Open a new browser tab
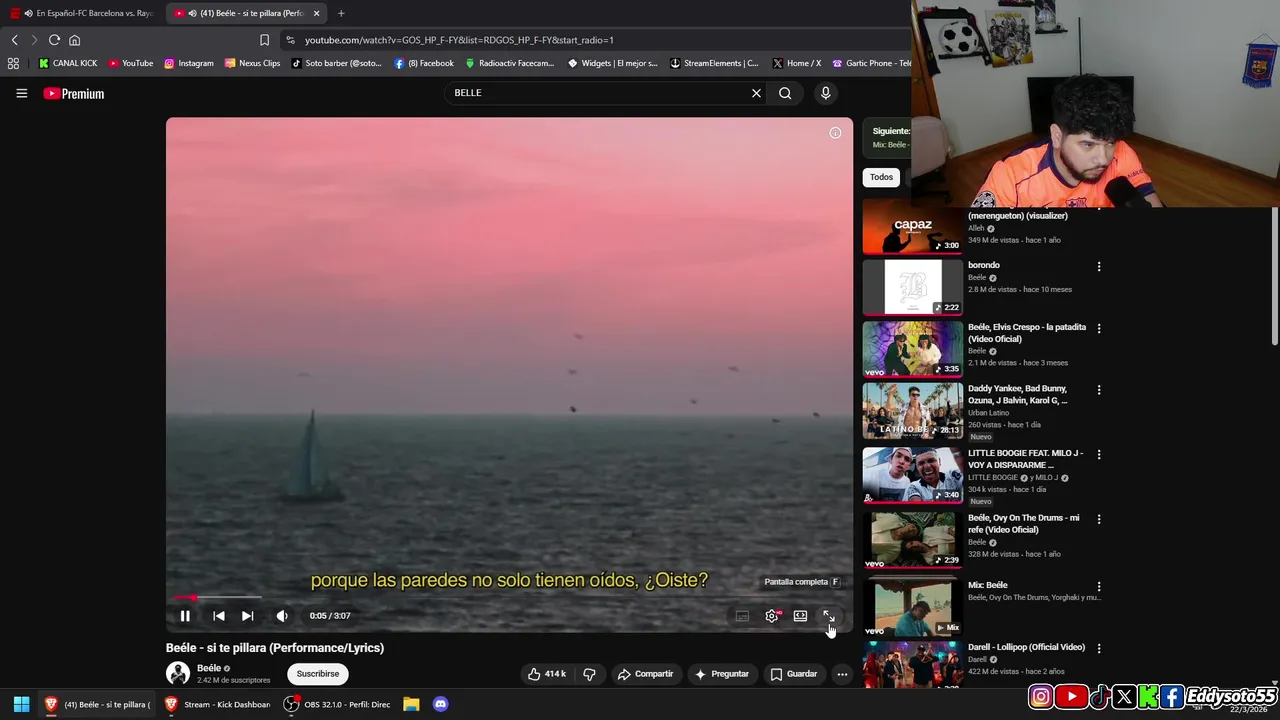1280x720 pixels. click(341, 13)
